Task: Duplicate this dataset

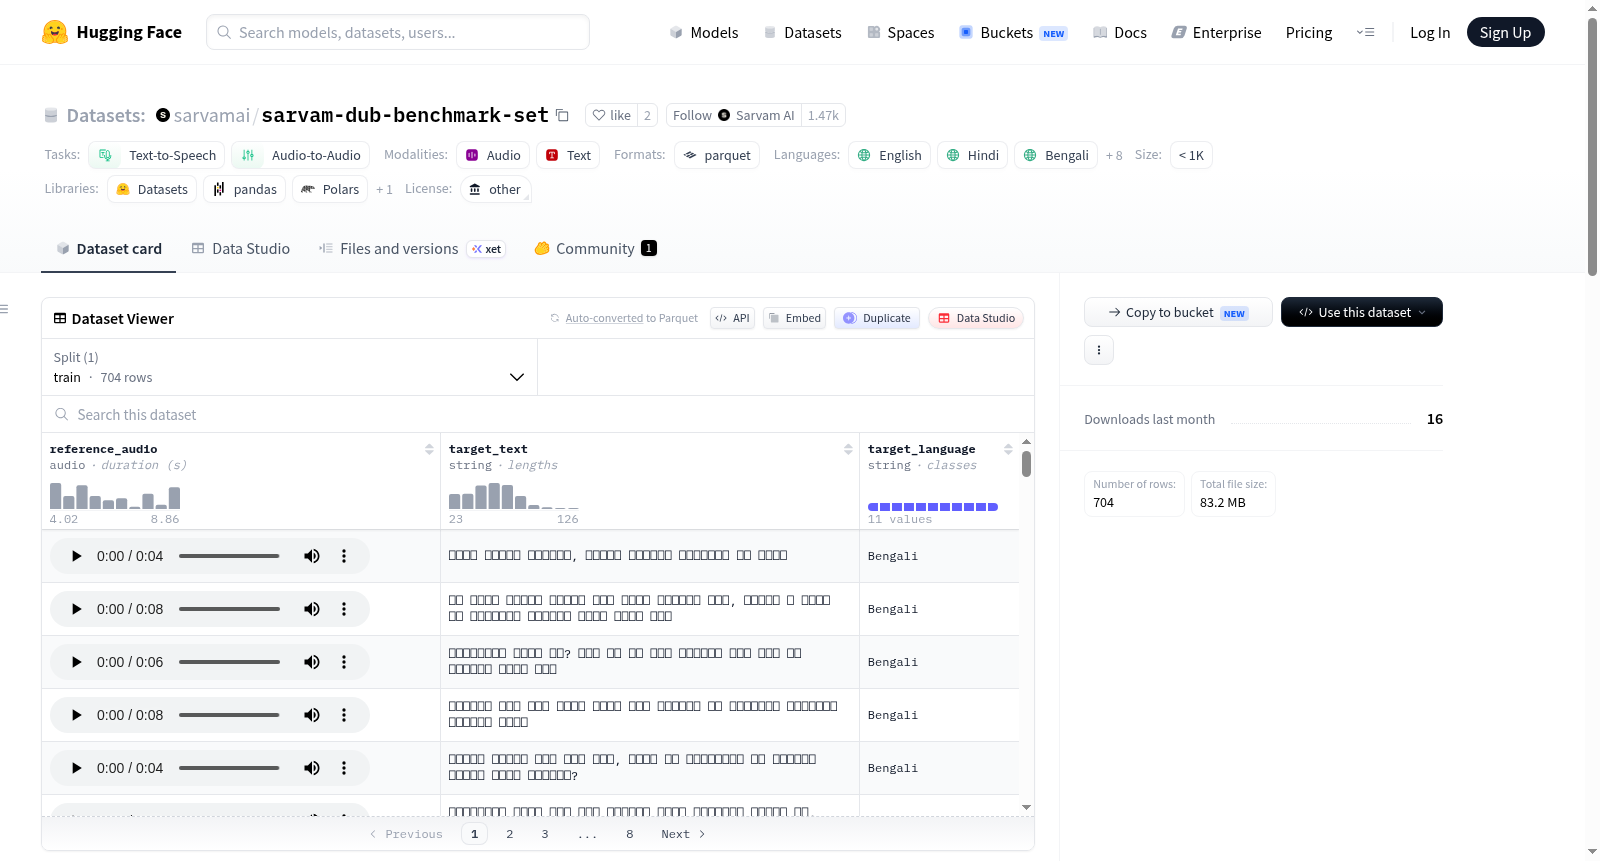Action: 877,318
